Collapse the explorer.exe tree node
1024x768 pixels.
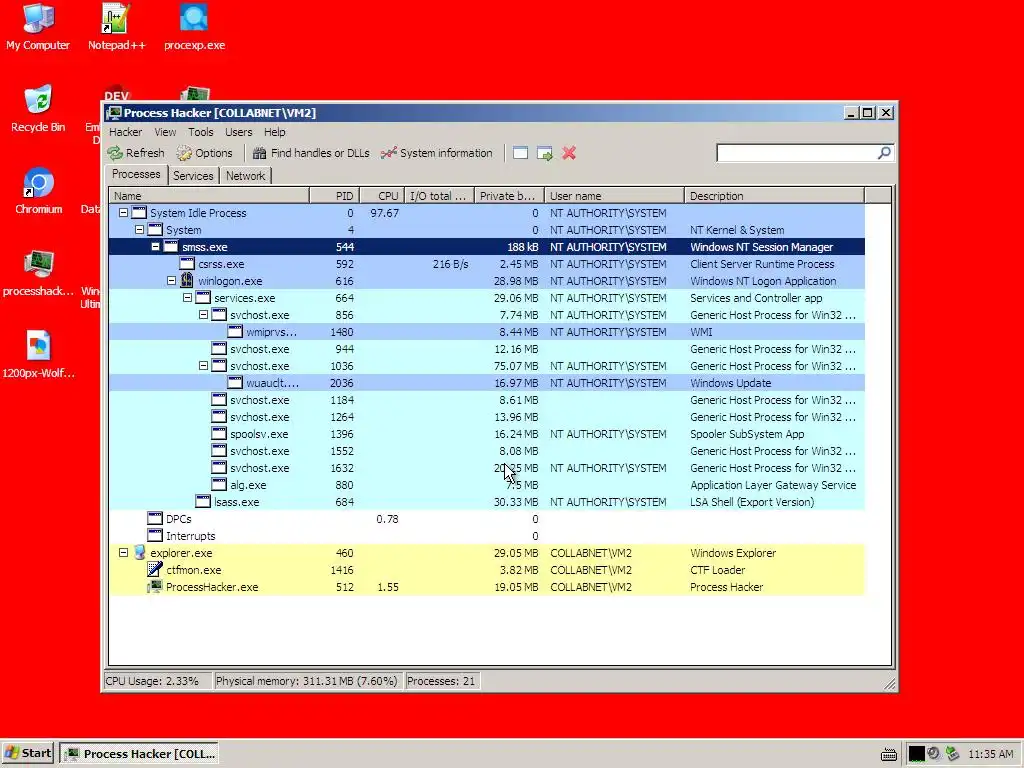(123, 552)
